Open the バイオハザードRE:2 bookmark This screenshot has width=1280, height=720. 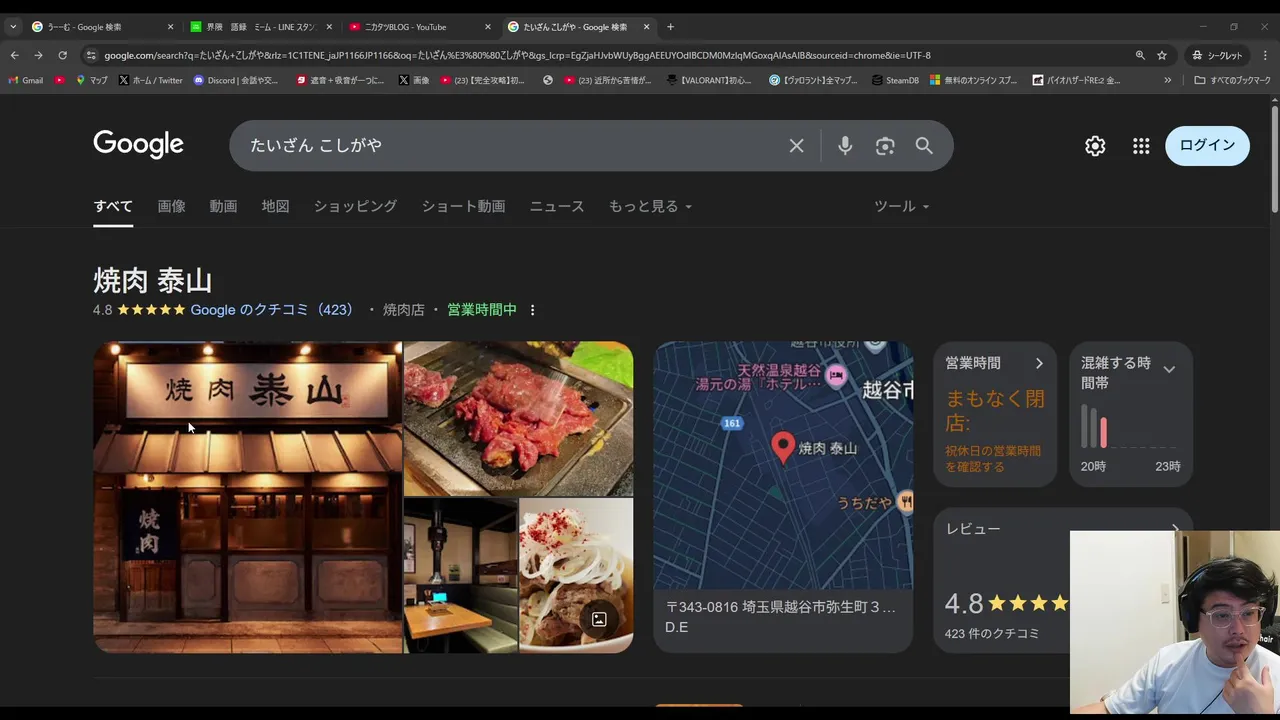[1077, 80]
